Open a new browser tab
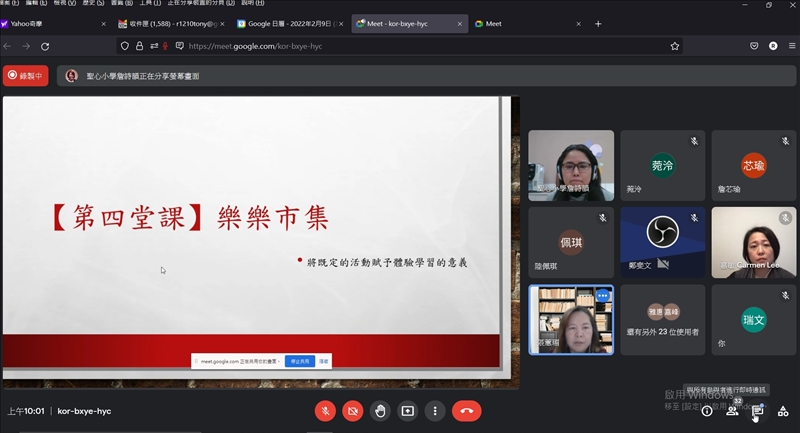 [598, 23]
